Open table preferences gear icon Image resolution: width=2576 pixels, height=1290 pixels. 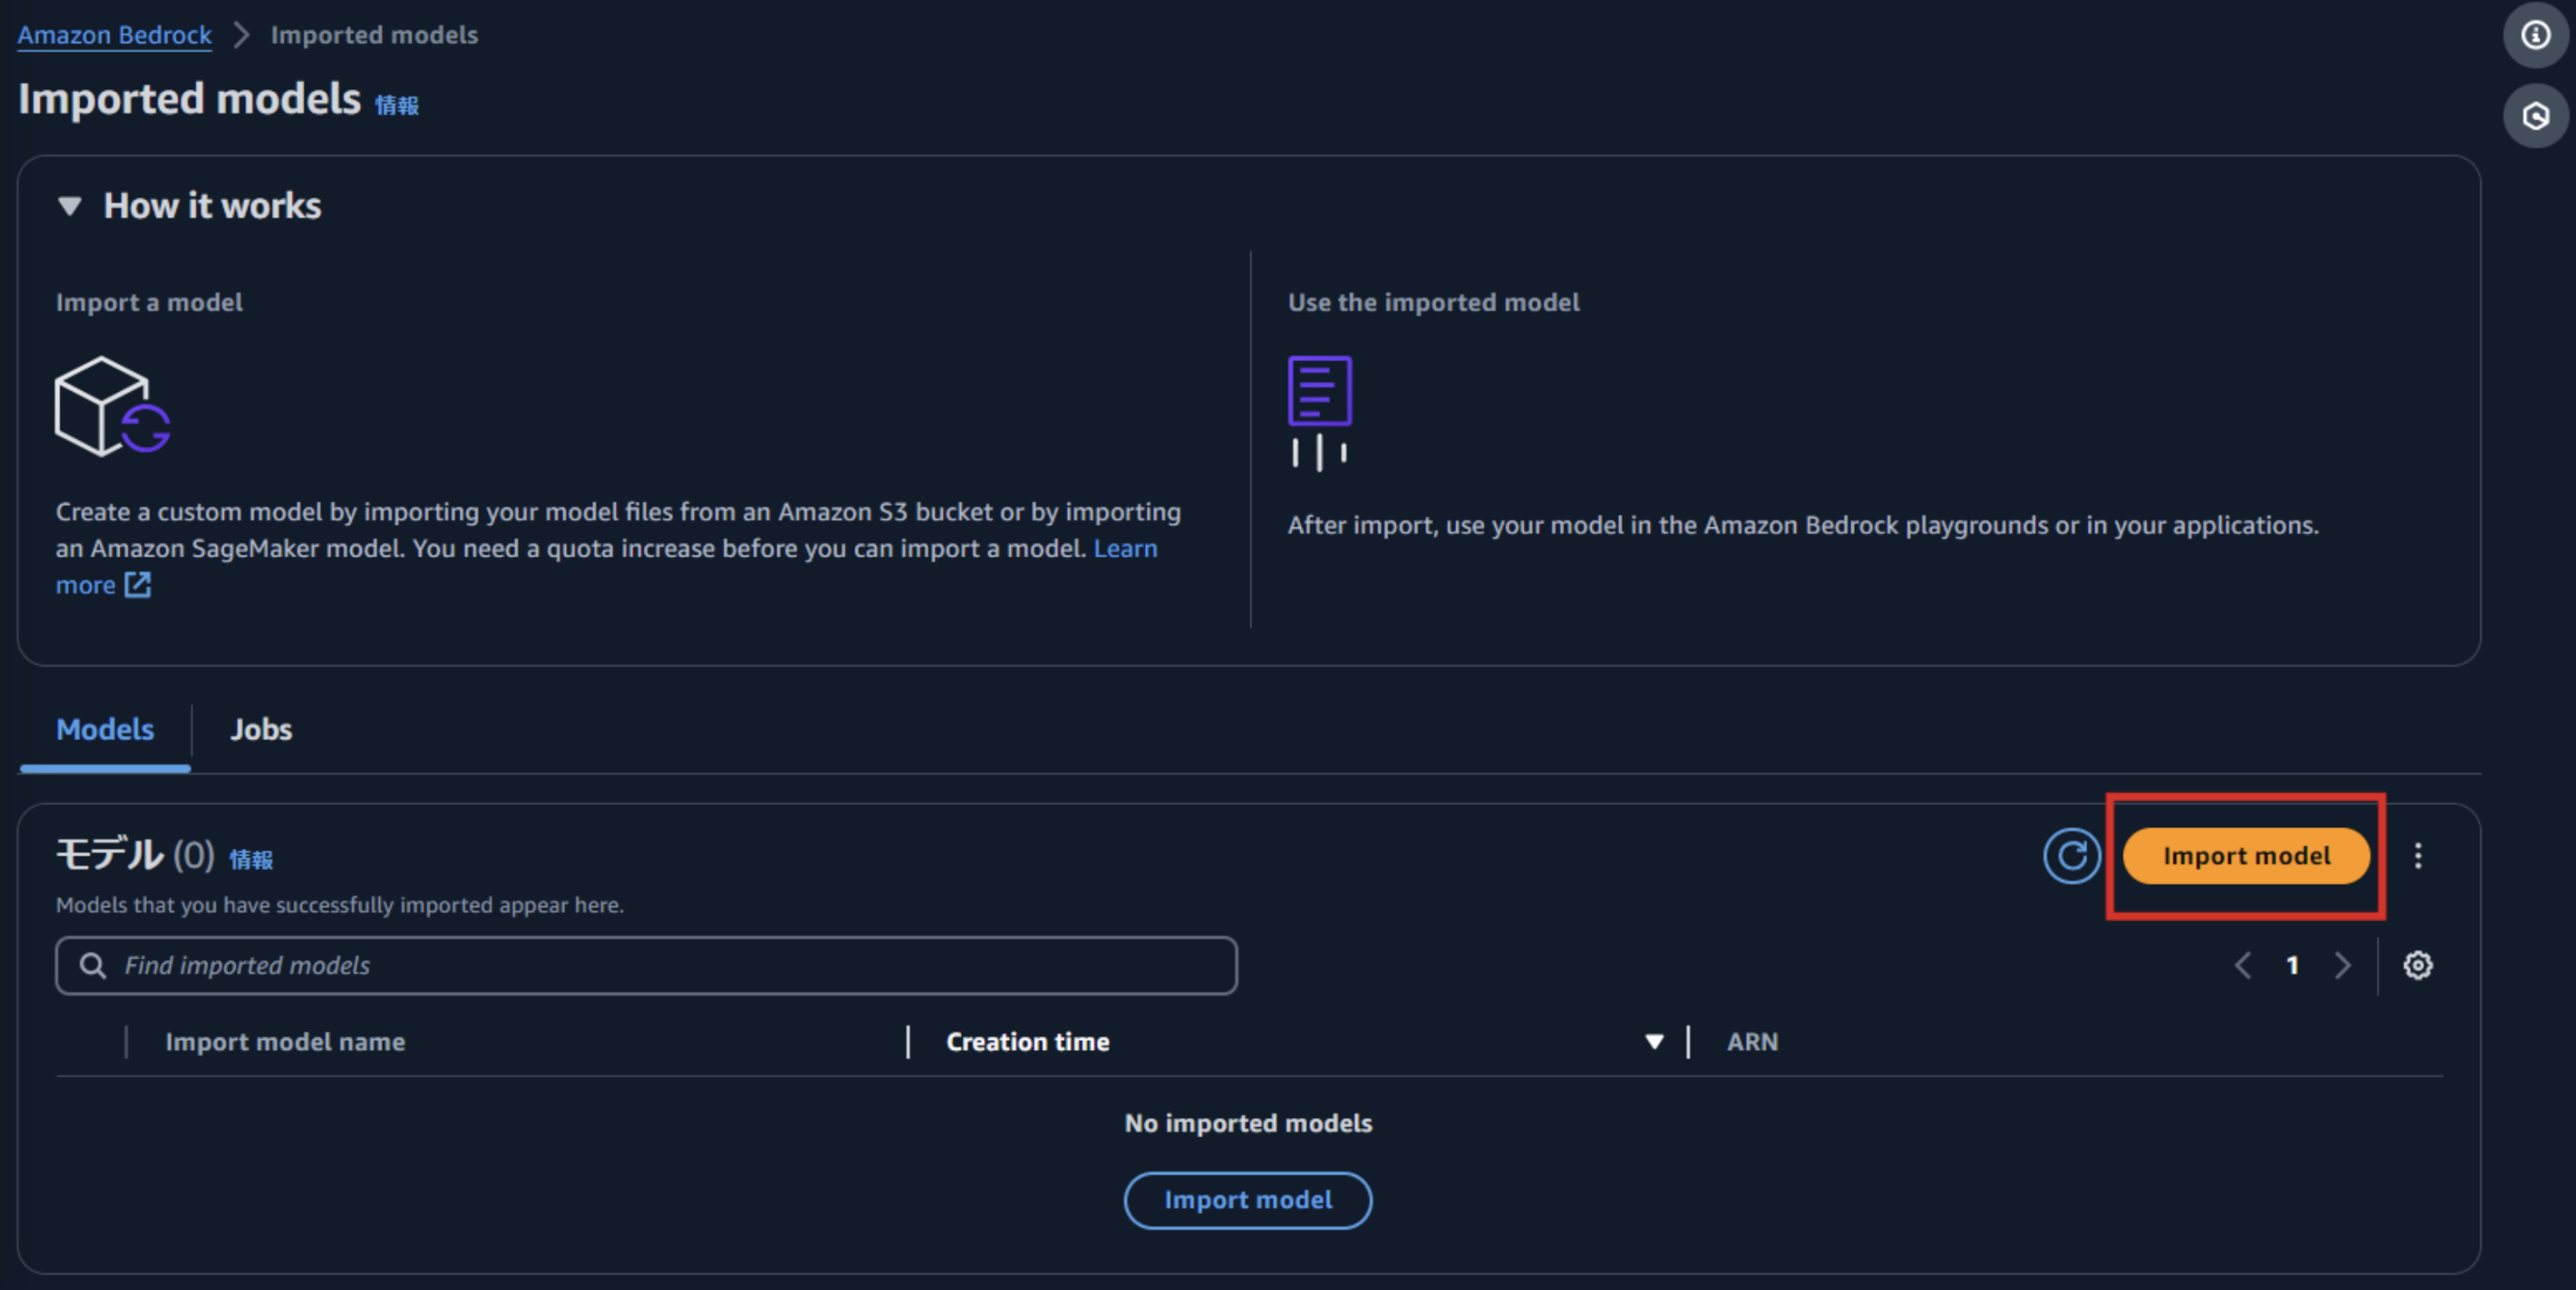click(2417, 965)
